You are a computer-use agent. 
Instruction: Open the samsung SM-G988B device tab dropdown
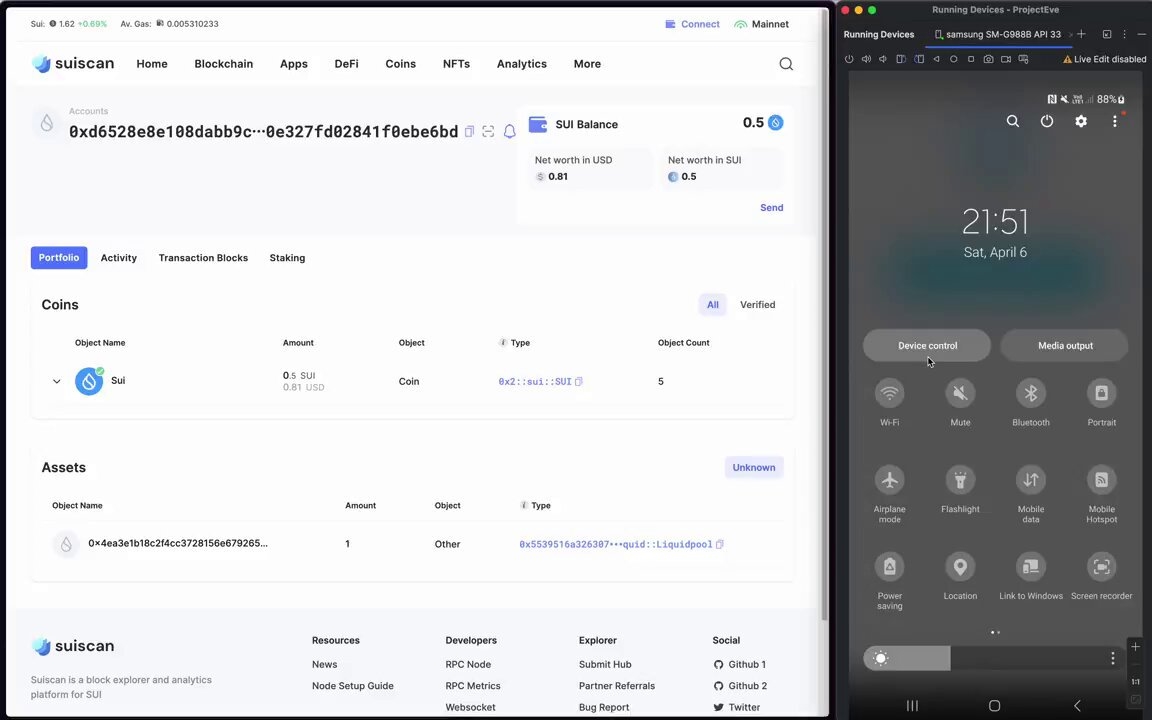click(1000, 33)
